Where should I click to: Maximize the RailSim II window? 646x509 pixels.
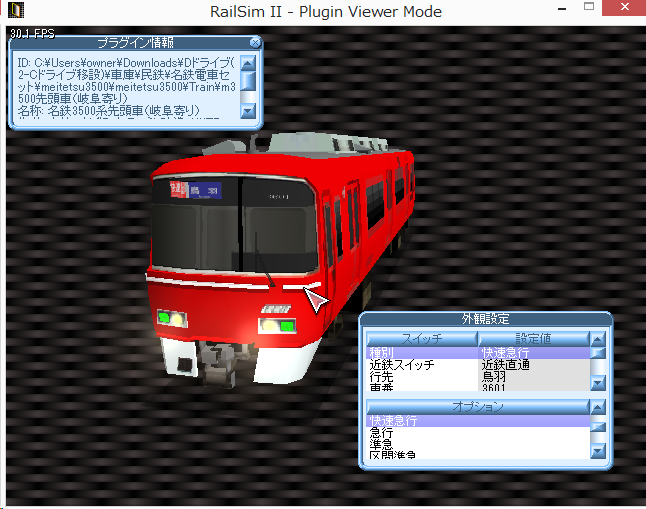point(589,7)
